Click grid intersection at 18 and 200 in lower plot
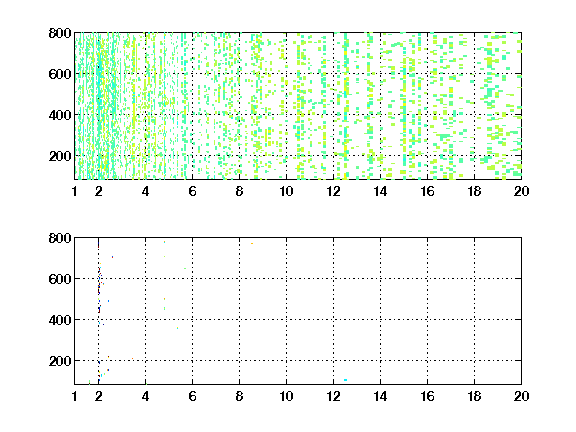 pyautogui.click(x=474, y=361)
